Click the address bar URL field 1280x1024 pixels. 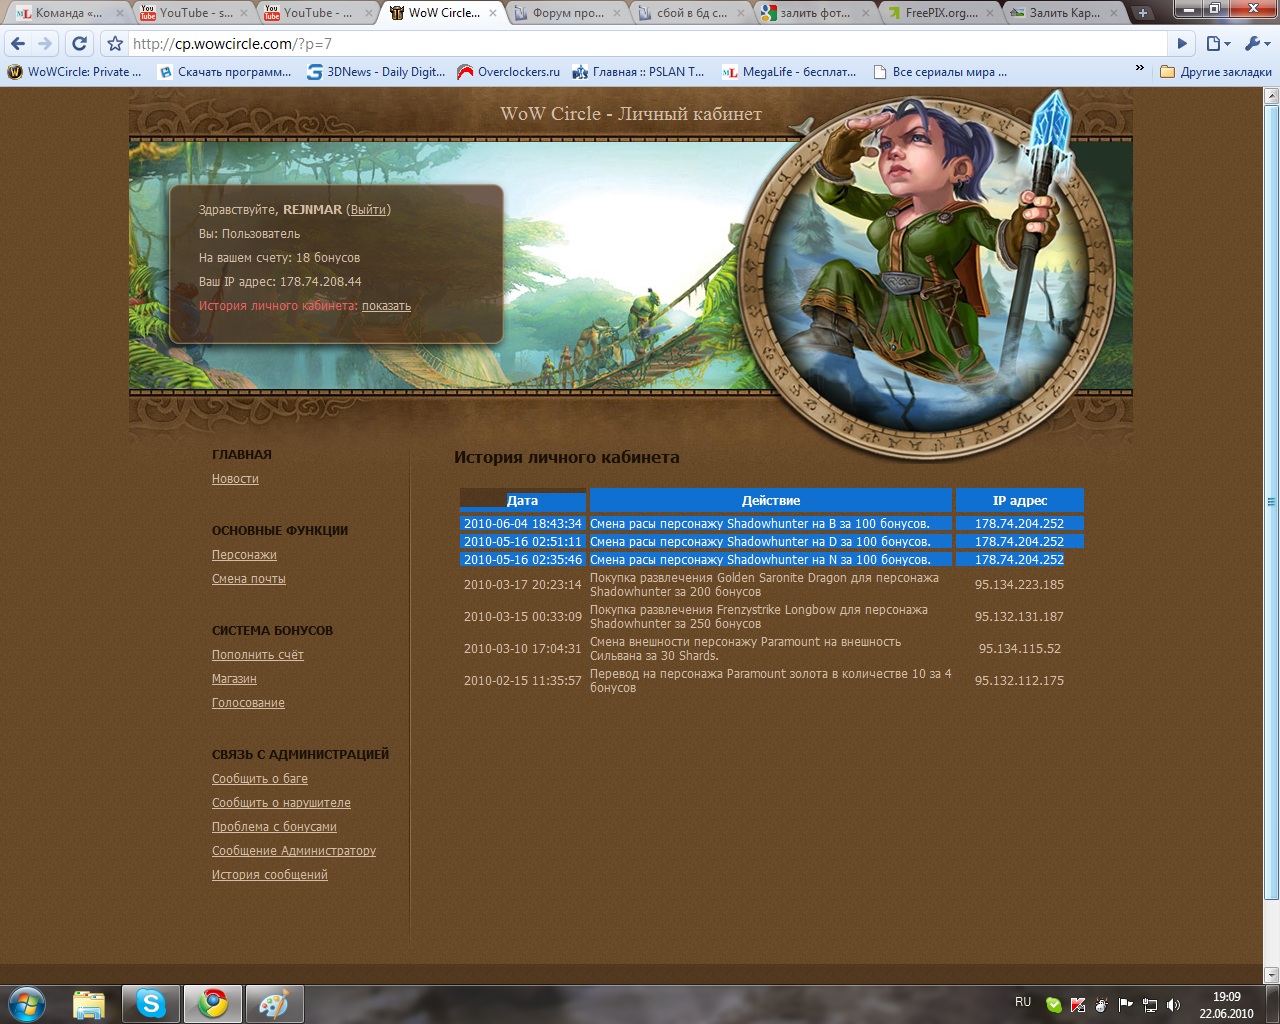point(648,43)
